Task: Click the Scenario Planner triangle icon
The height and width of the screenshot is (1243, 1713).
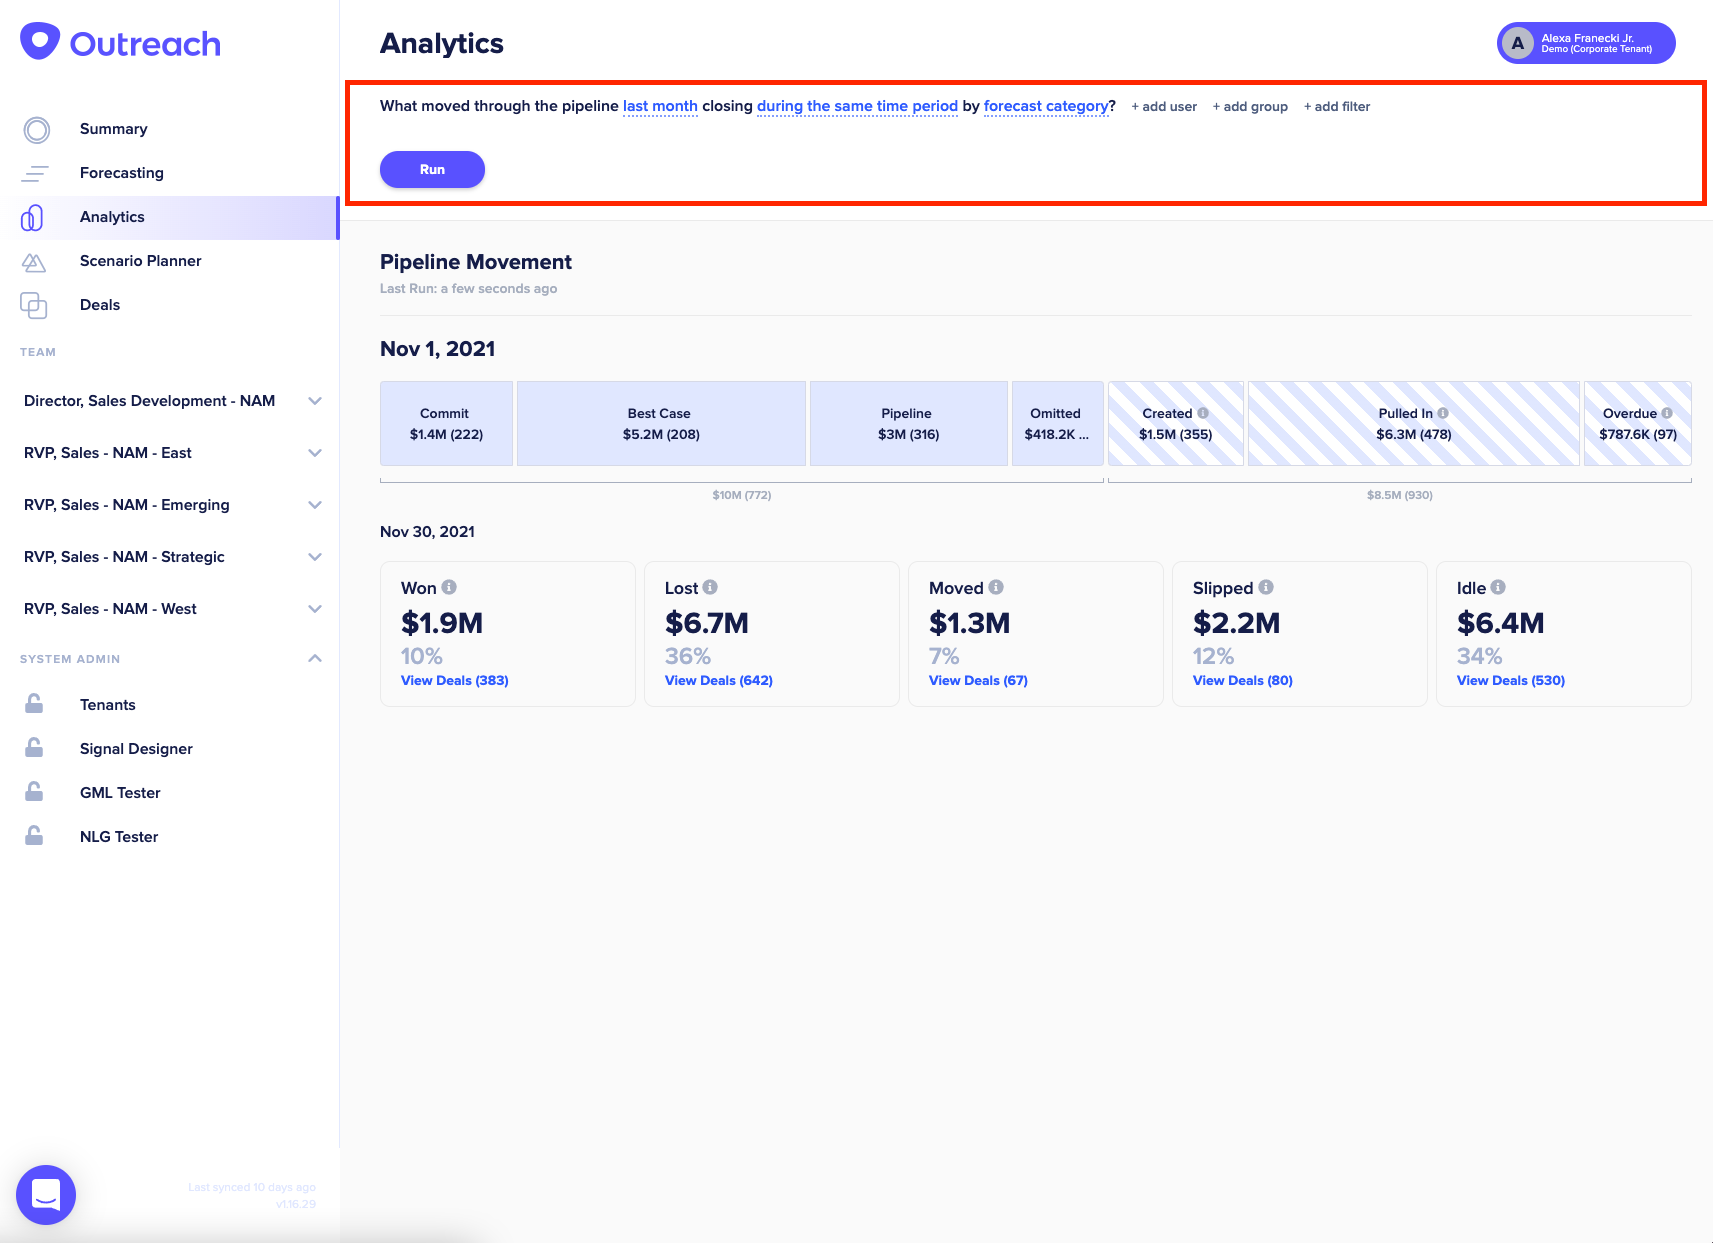Action: pos(34,262)
